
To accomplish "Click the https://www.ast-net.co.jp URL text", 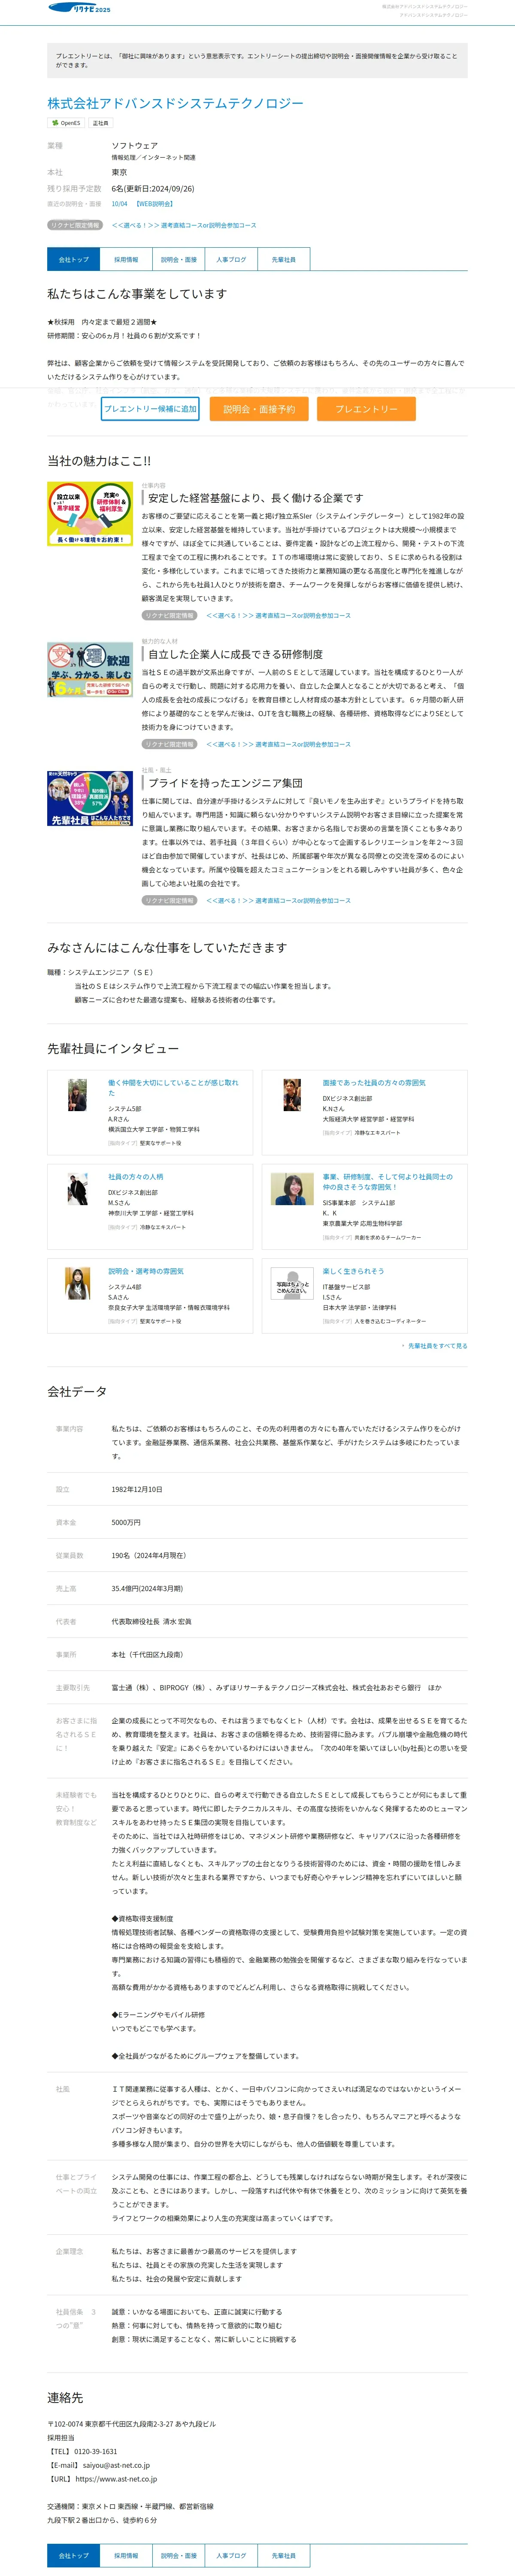I will [x=116, y=2479].
